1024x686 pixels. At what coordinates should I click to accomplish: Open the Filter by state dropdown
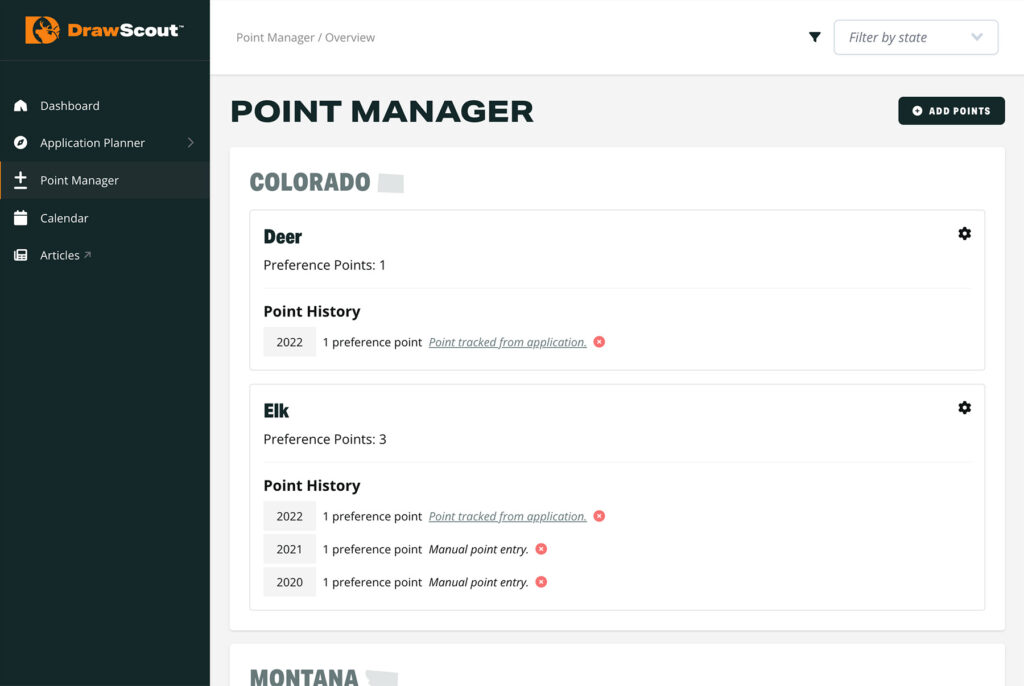click(x=916, y=37)
